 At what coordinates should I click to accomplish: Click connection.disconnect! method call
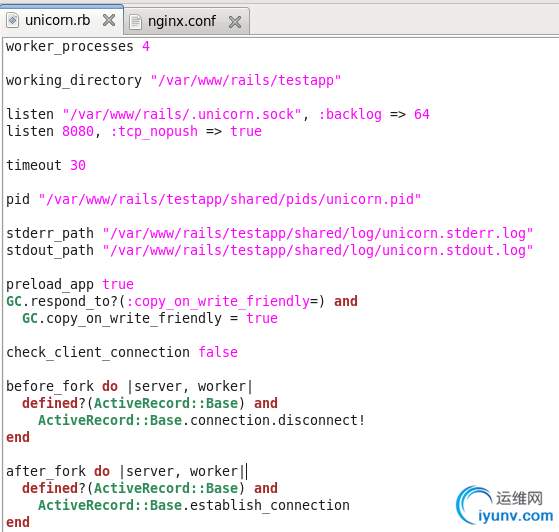pos(277,420)
